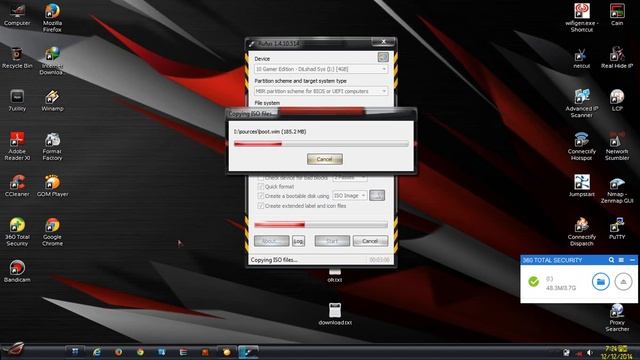Open Network Stumbler desktop shortcut
This screenshot has height=360, width=640.
tap(617, 146)
